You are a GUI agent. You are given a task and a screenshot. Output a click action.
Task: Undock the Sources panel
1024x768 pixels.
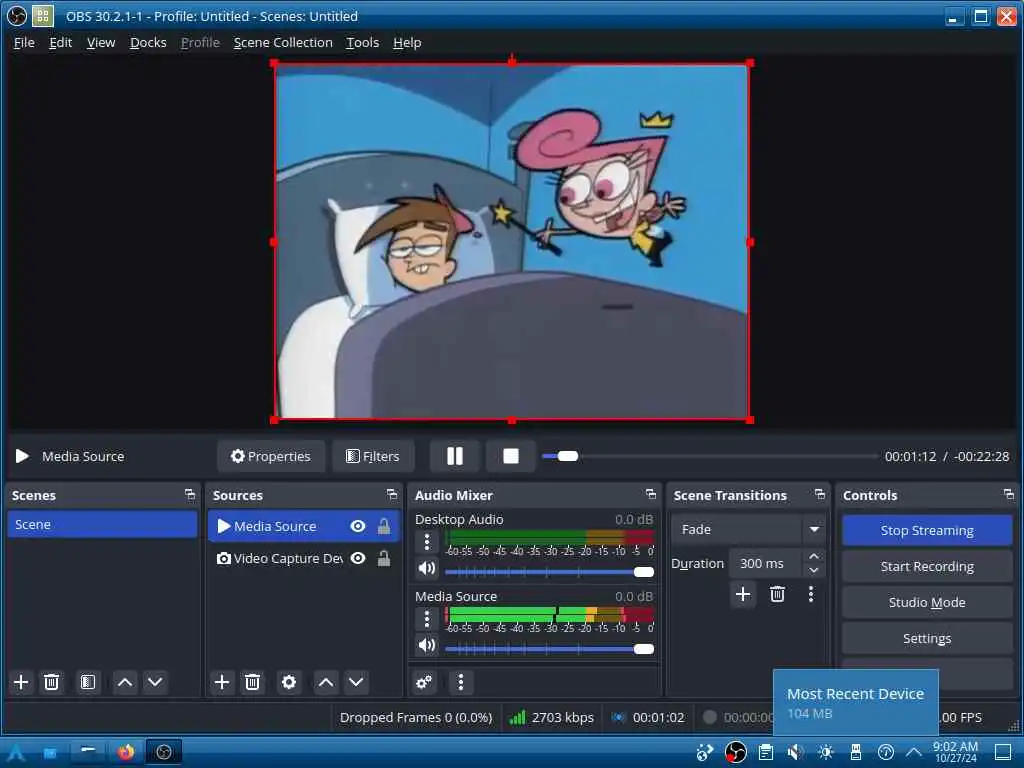pos(392,494)
